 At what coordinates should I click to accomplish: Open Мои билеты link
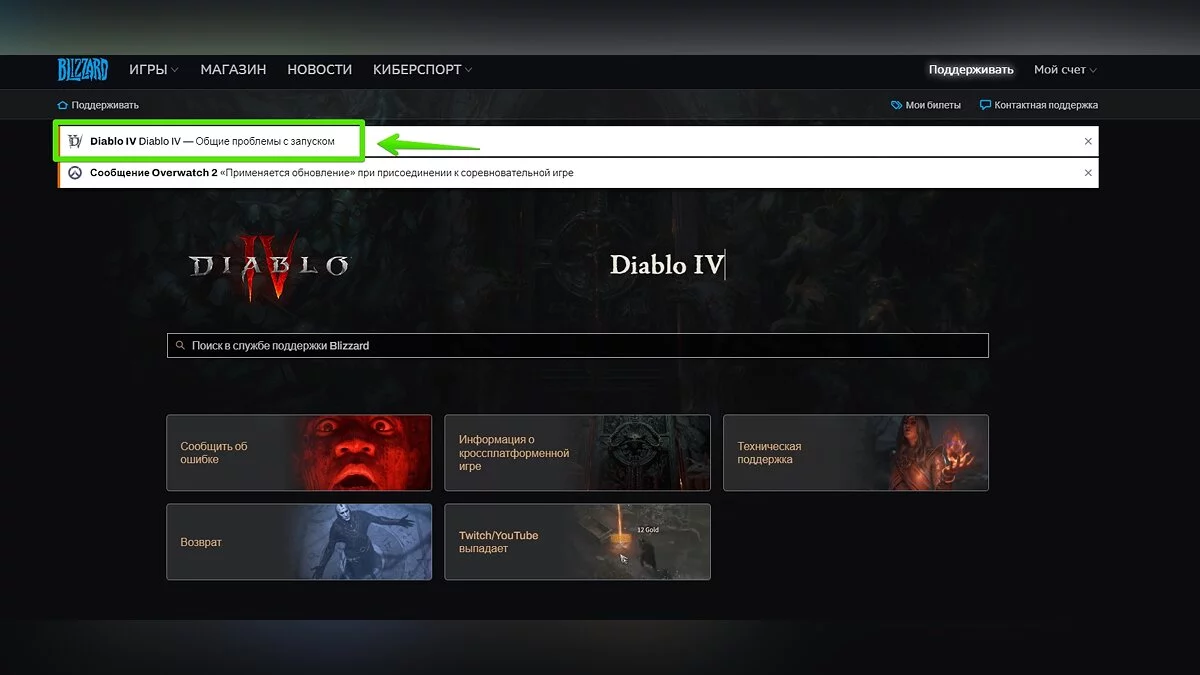click(x=933, y=105)
